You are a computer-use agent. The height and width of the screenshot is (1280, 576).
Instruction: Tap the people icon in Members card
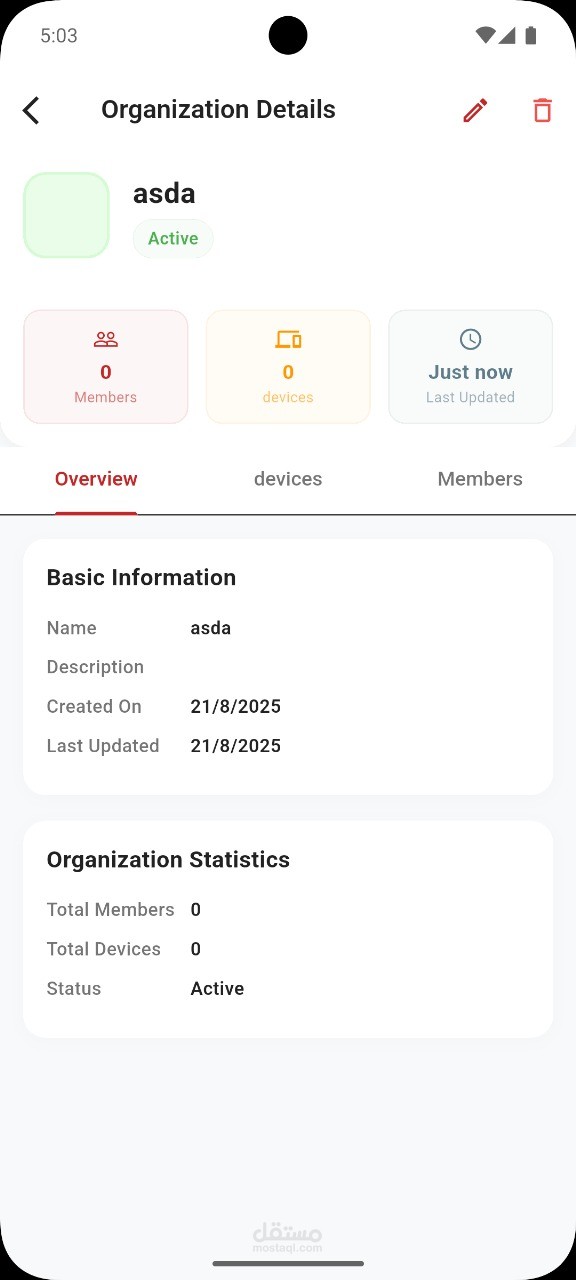(106, 340)
